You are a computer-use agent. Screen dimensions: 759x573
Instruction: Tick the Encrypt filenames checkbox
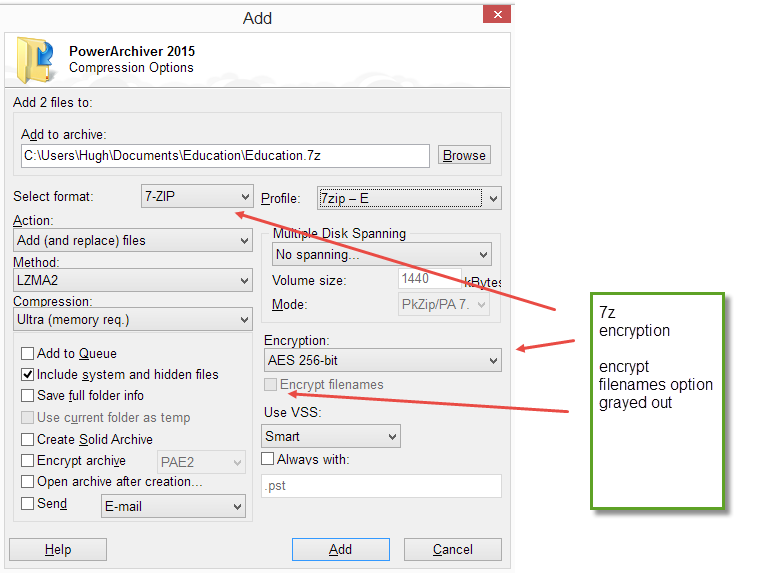pyautogui.click(x=271, y=384)
